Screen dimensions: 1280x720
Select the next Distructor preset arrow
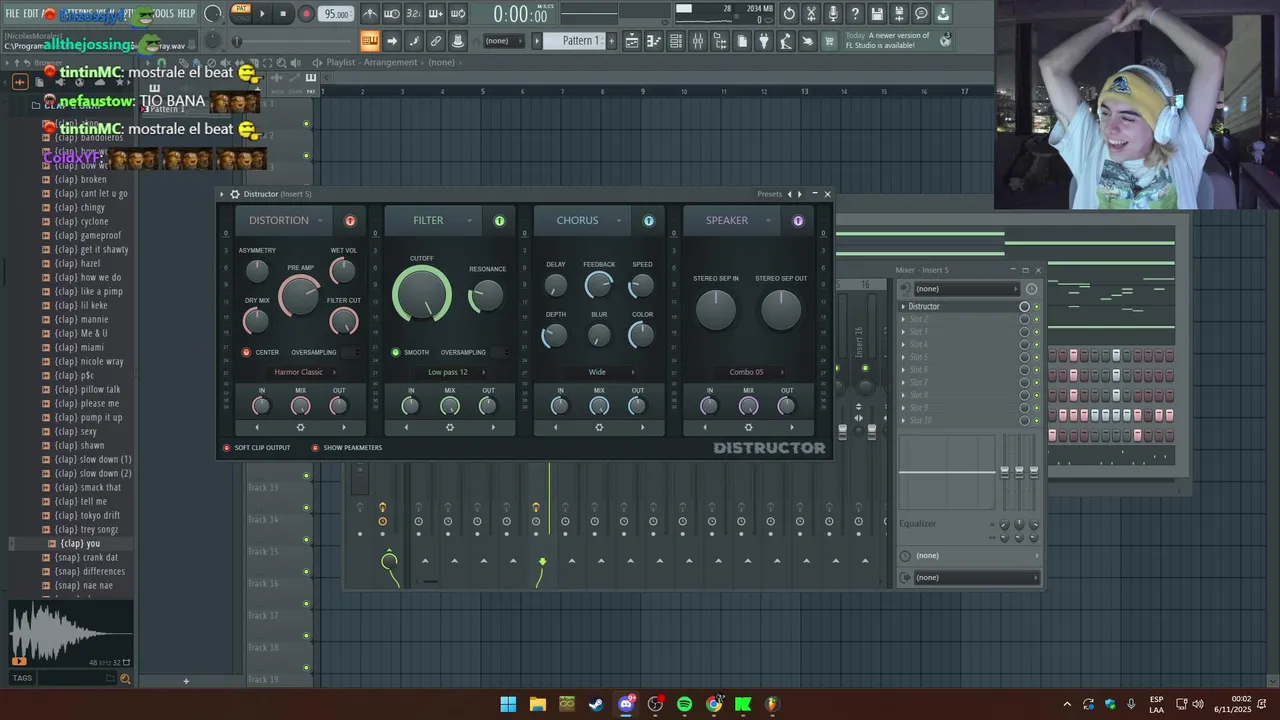(x=799, y=194)
